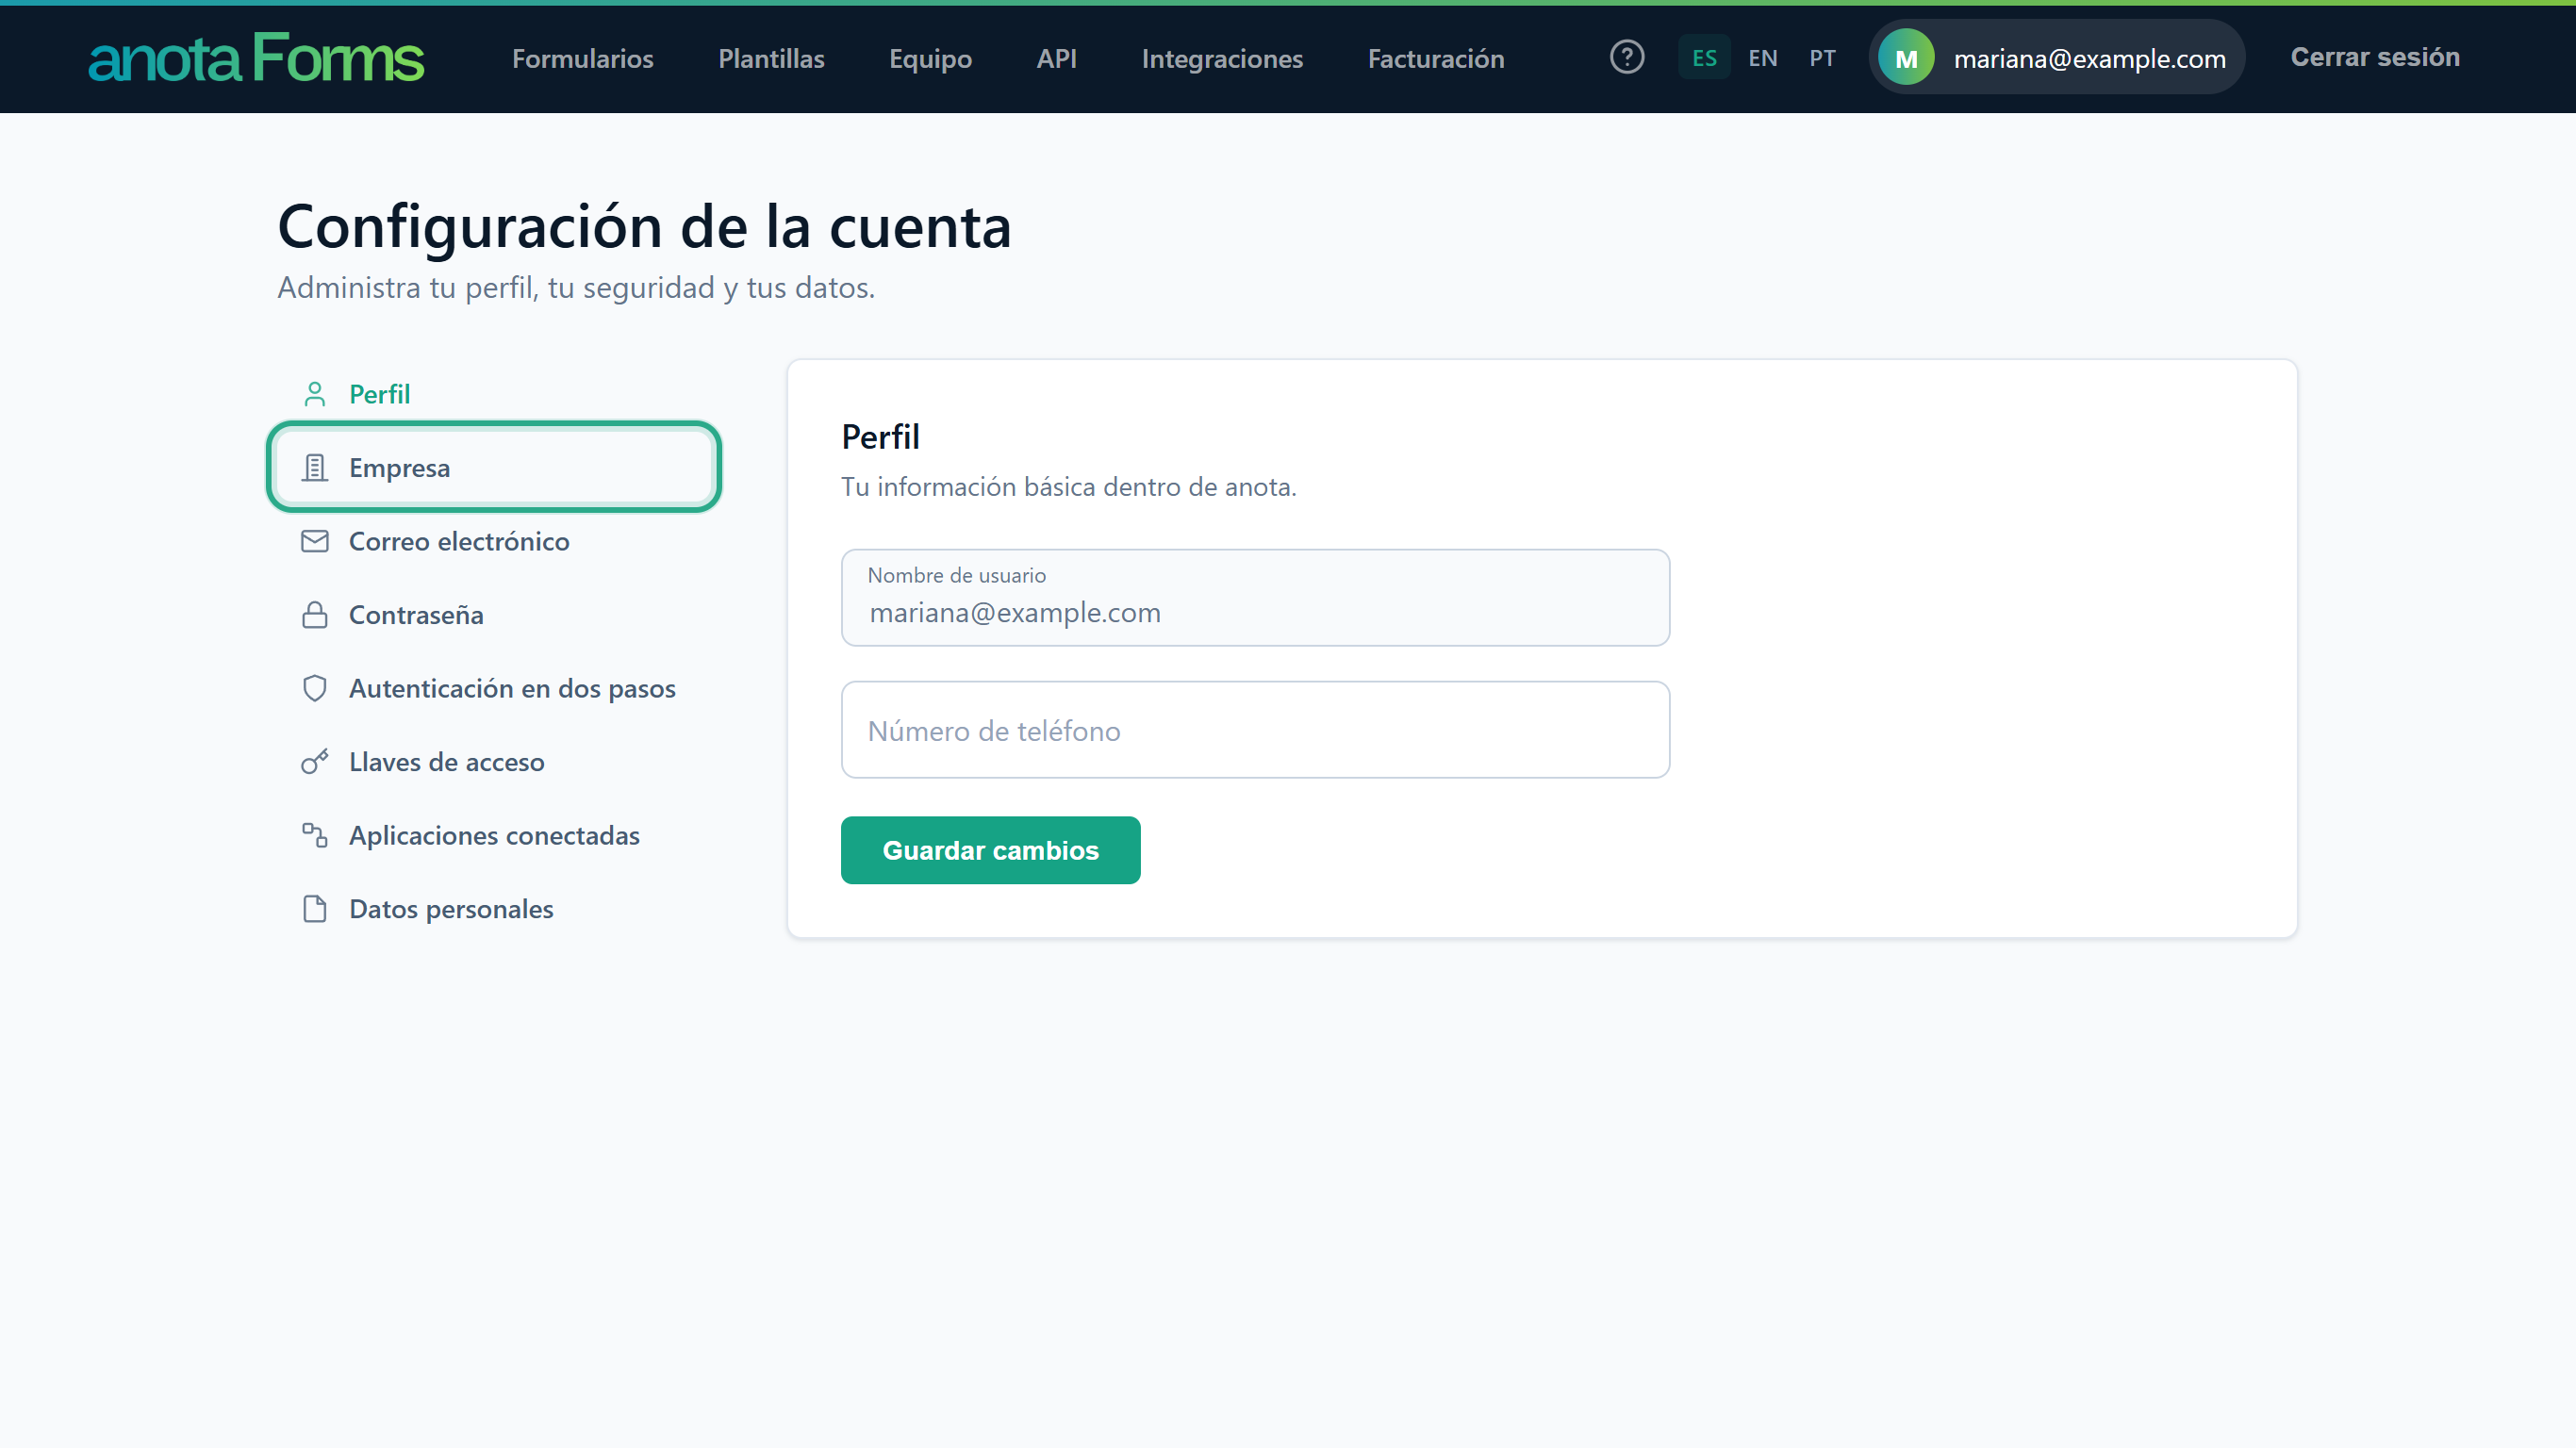Navigate to Integraciones
This screenshot has width=2576, height=1448.
1222,58
